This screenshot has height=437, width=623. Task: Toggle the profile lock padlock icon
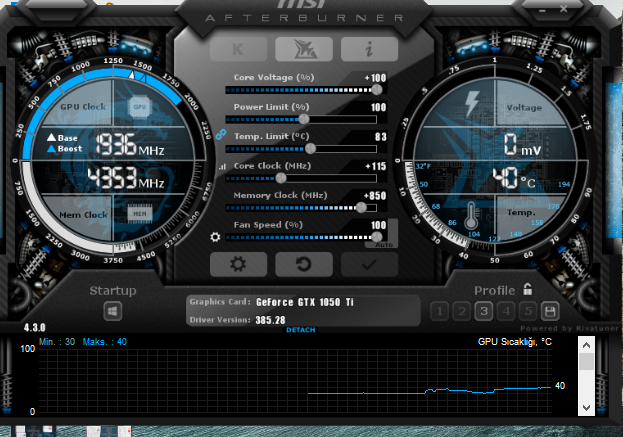(528, 289)
